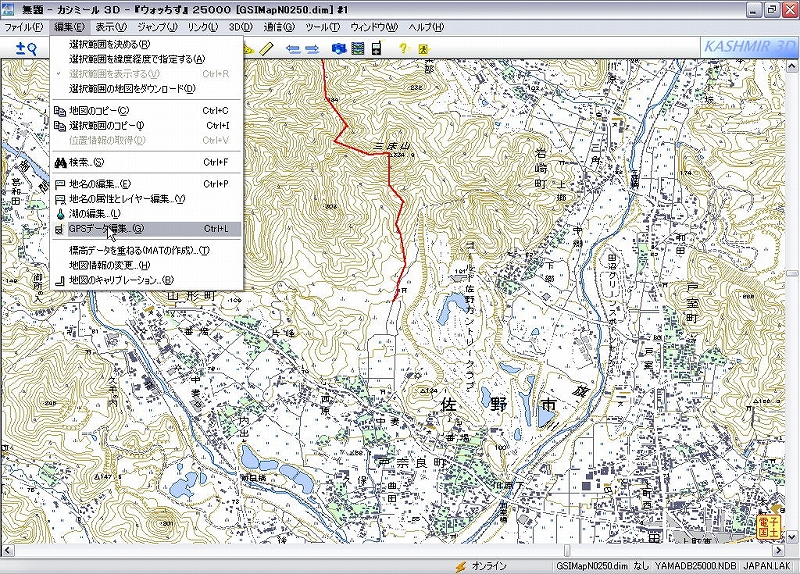
Task: Click the オンライン status bar text
Action: (489, 566)
